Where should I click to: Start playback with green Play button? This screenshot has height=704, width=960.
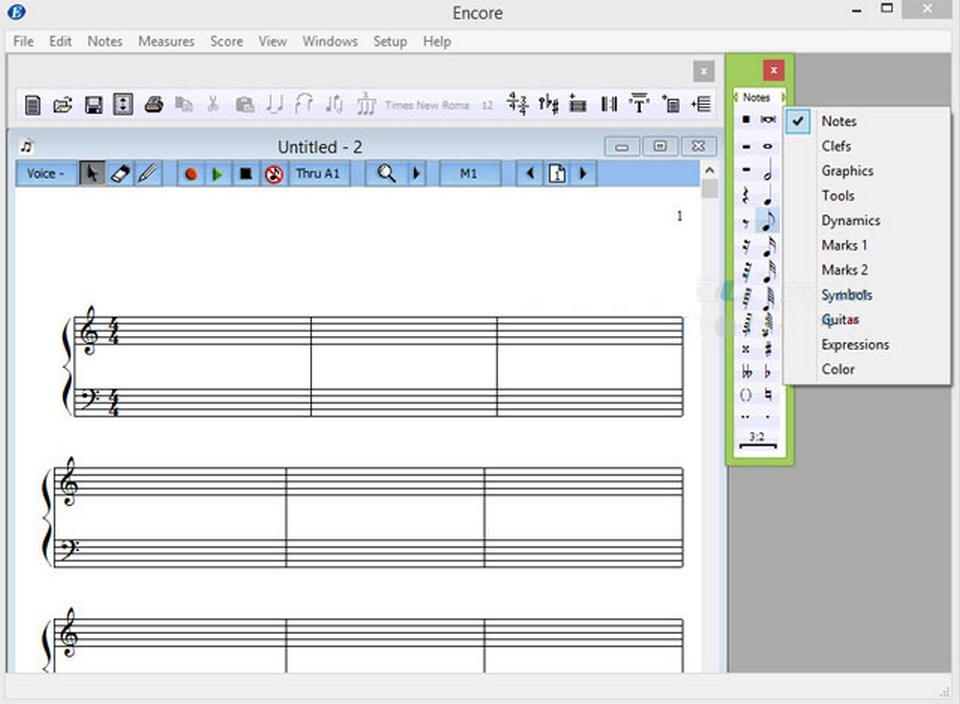217,174
